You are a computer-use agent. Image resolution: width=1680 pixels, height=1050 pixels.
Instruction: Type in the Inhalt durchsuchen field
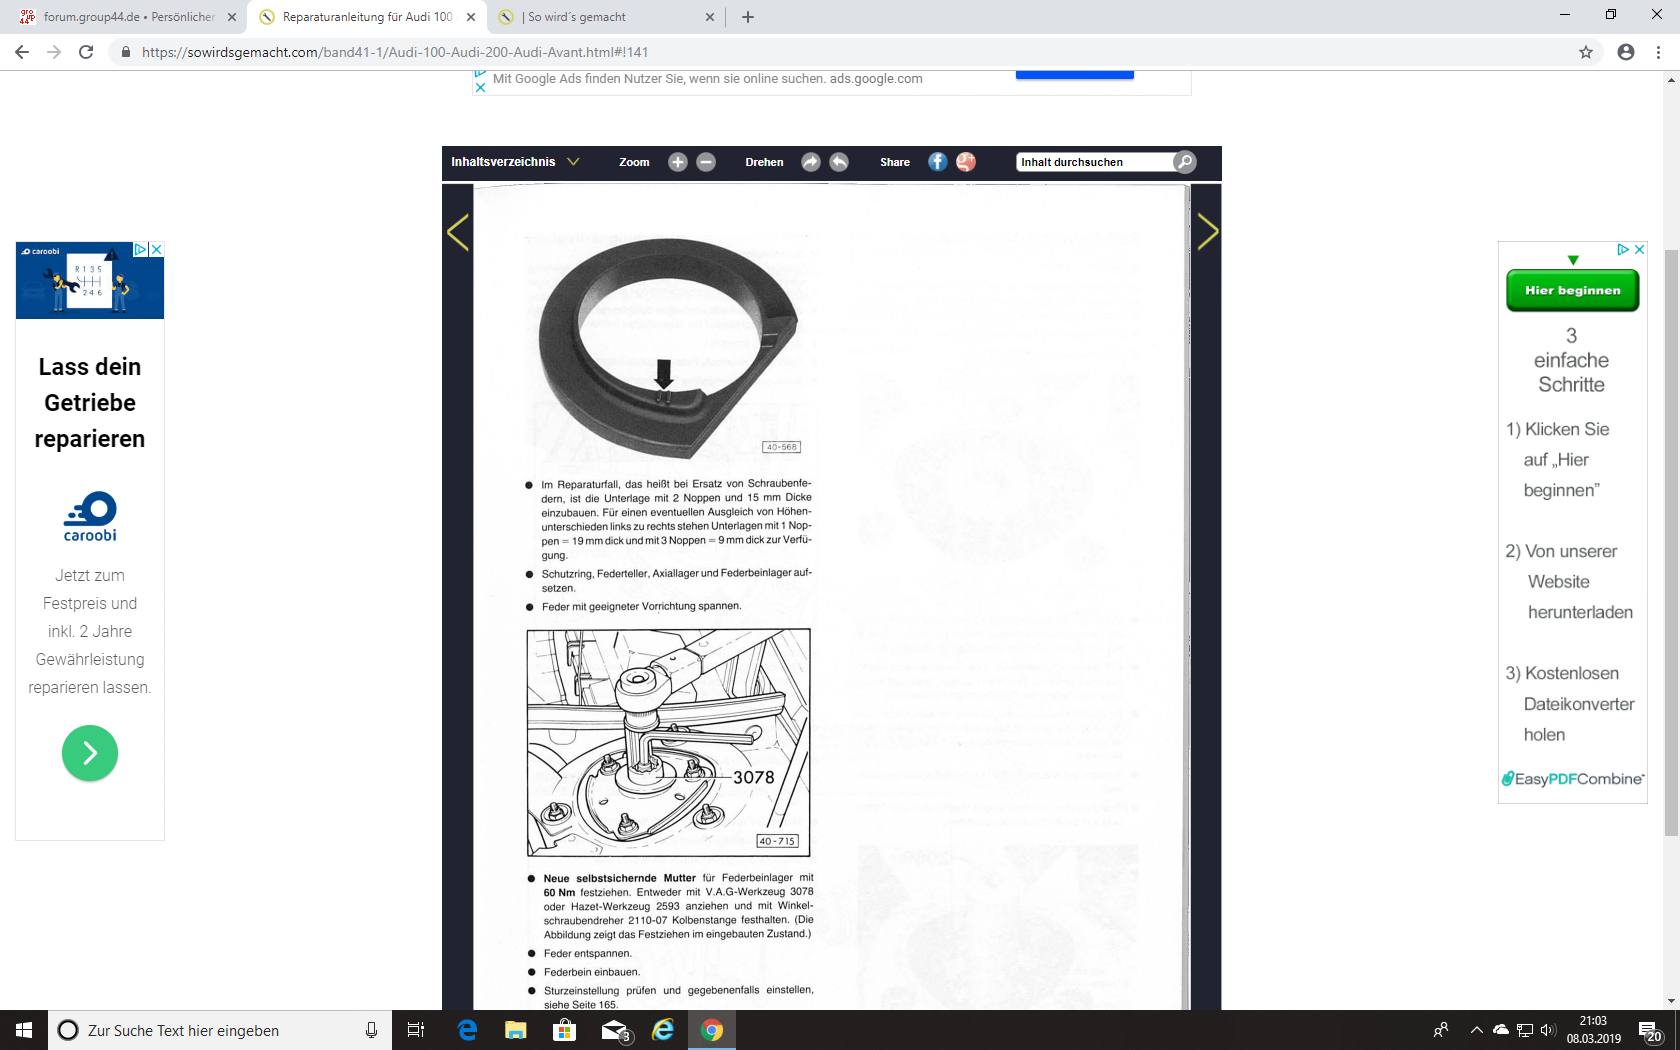(x=1094, y=162)
